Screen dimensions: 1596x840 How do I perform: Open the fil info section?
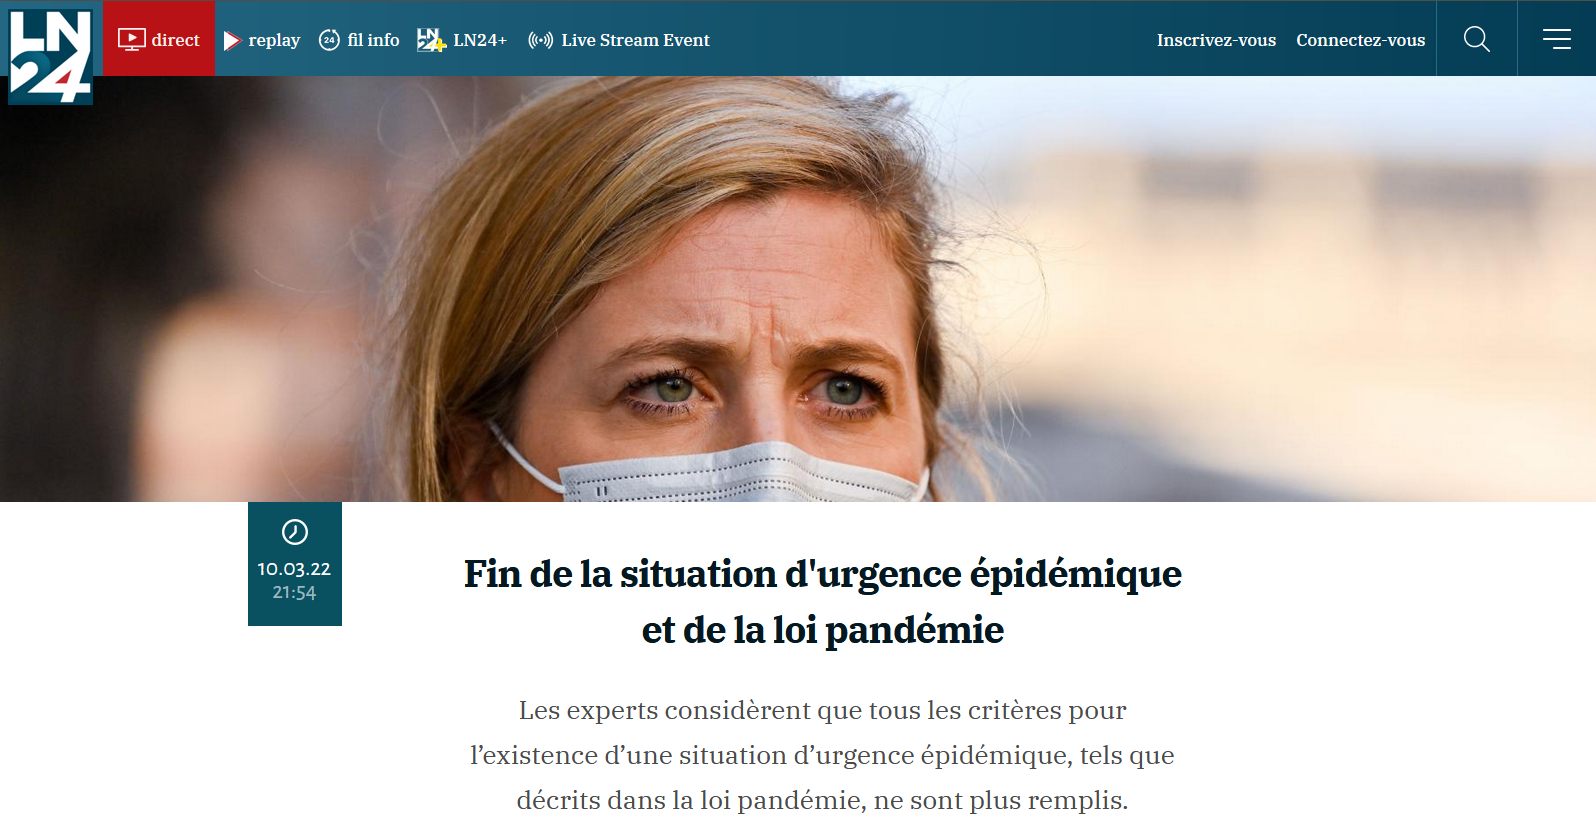(359, 40)
